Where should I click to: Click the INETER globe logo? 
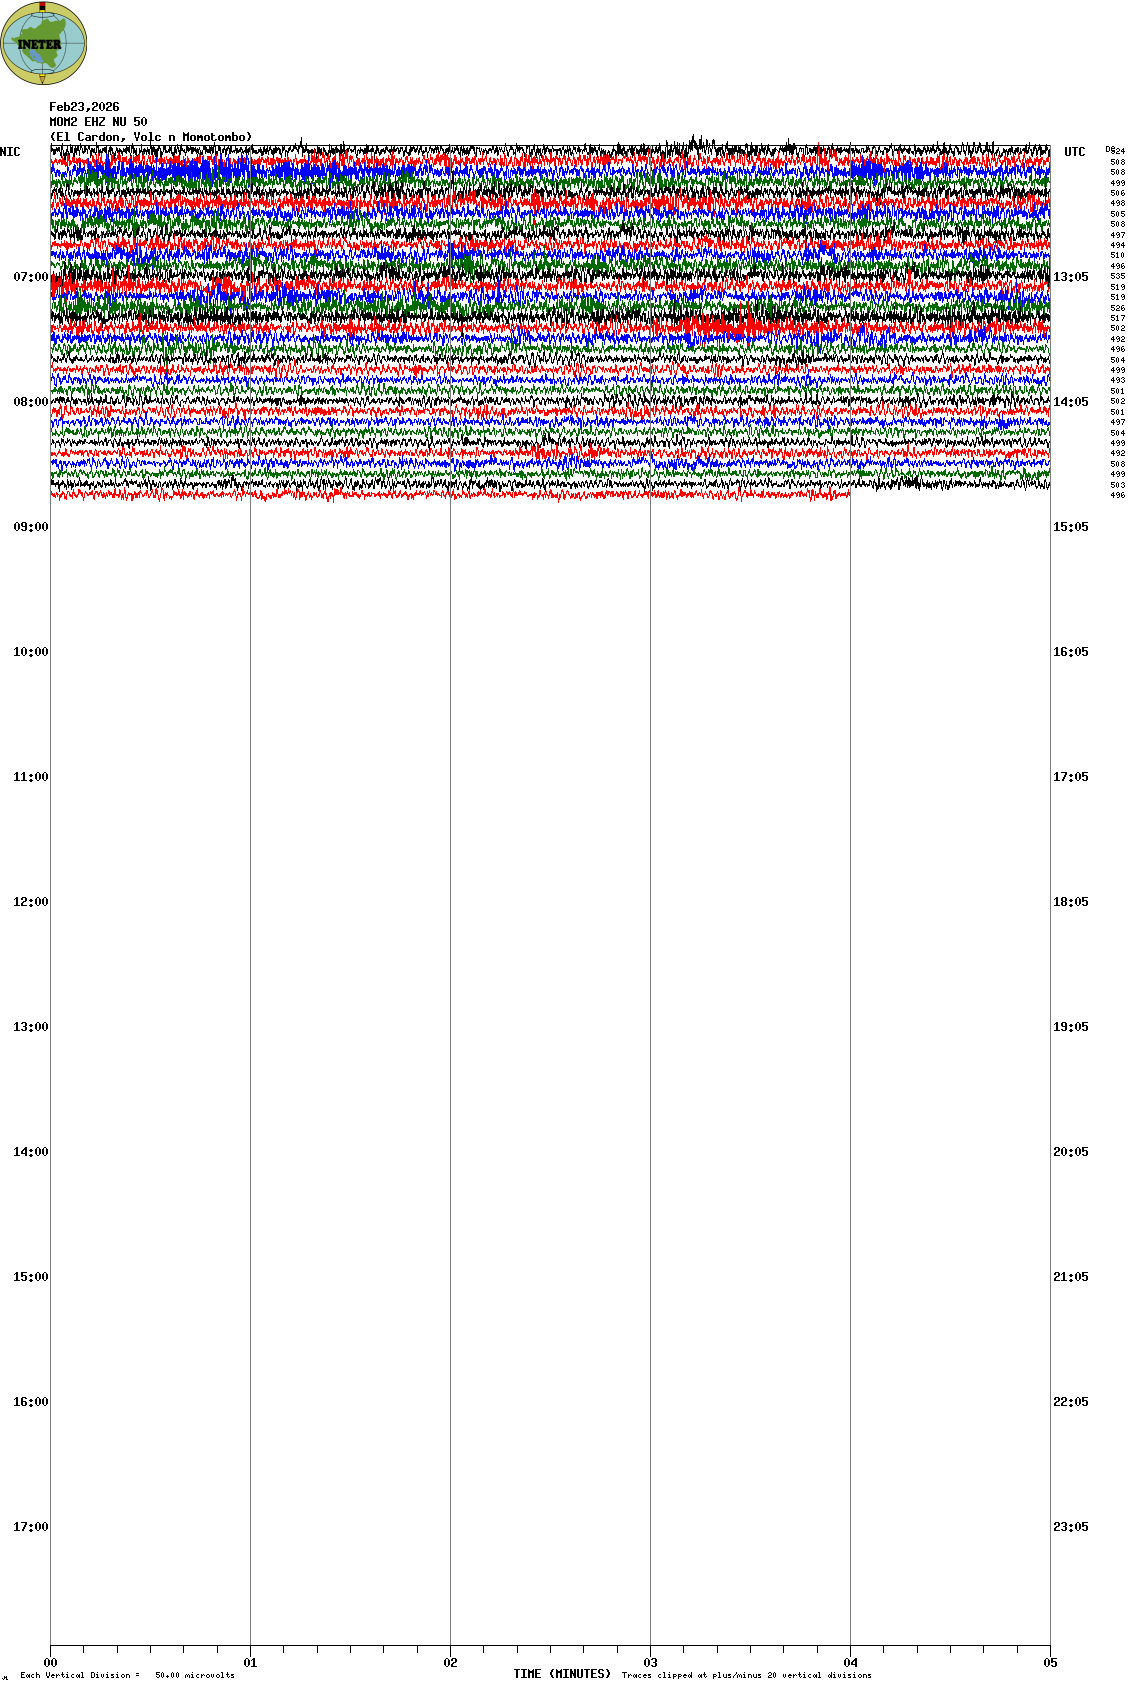[43, 43]
